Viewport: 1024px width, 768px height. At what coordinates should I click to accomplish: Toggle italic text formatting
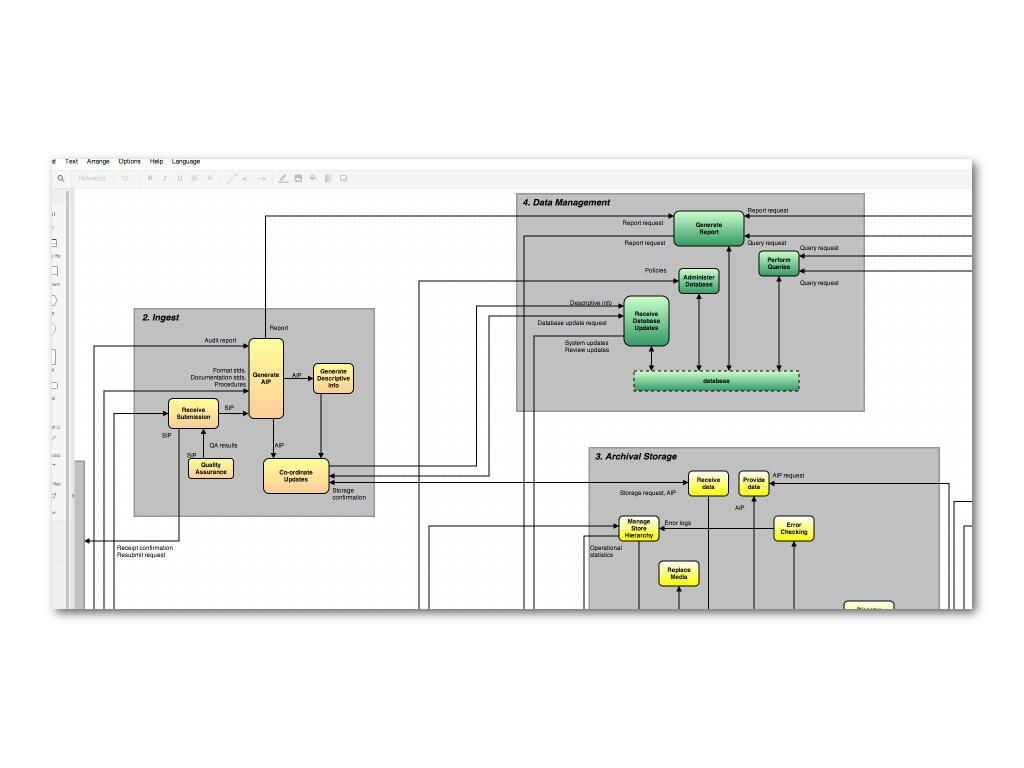[x=165, y=178]
